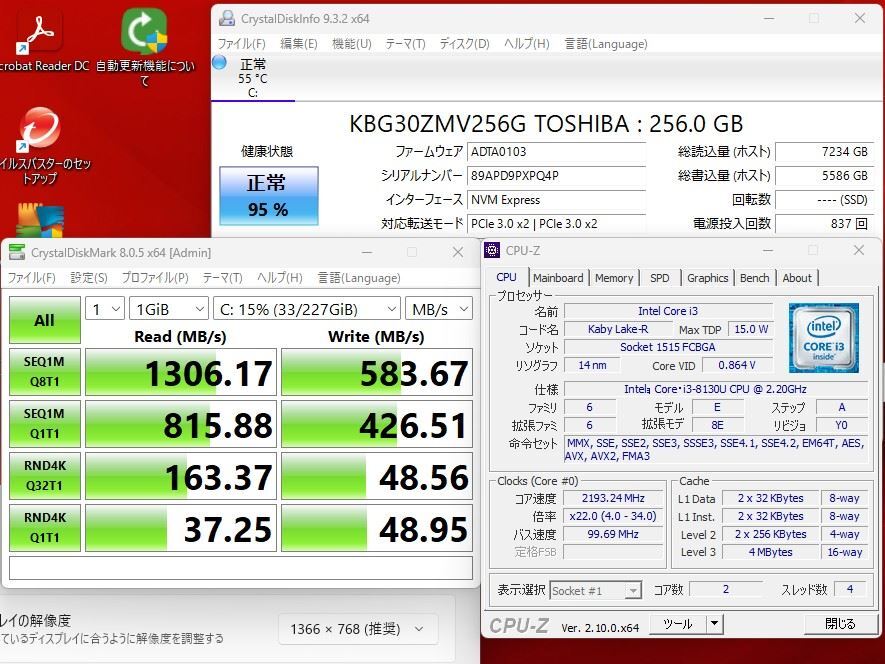Click the CPU-Z title bar icon

coord(492,250)
